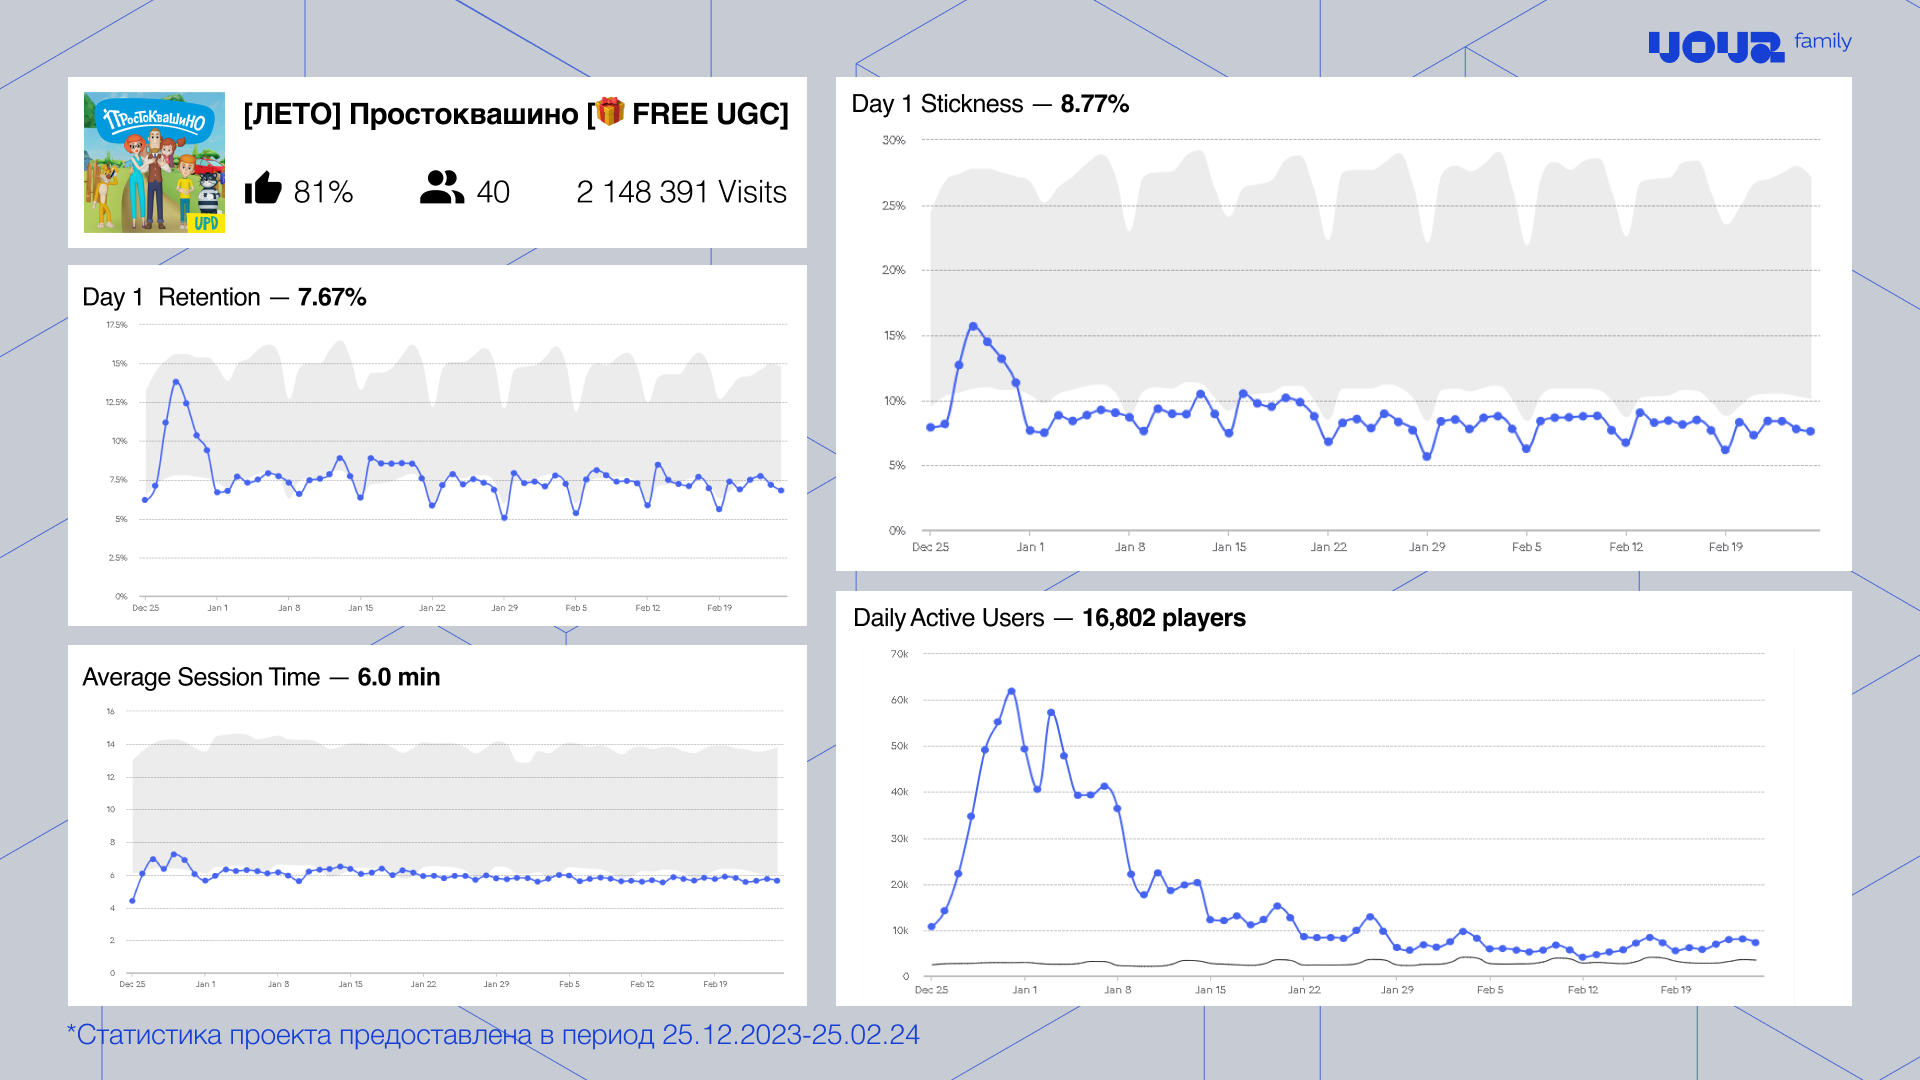The width and height of the screenshot is (1920, 1080).
Task: Click the retention chart peak data point
Action: (x=176, y=382)
